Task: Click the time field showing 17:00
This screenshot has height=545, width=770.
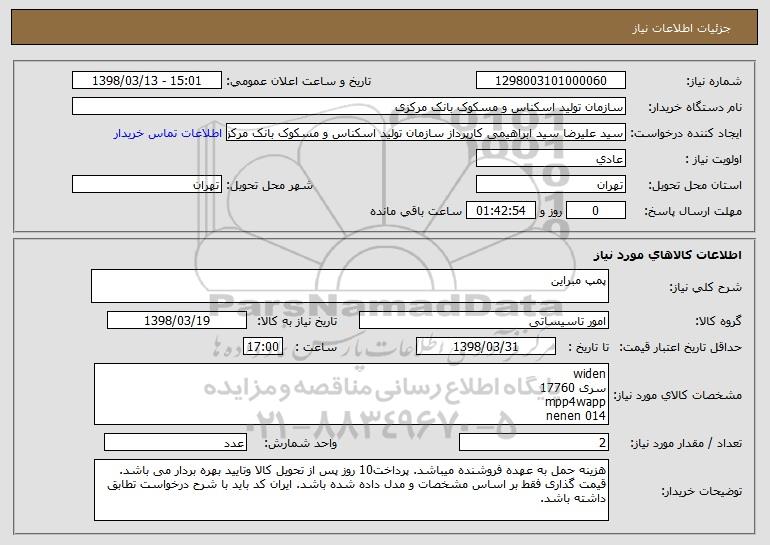Action: (263, 347)
